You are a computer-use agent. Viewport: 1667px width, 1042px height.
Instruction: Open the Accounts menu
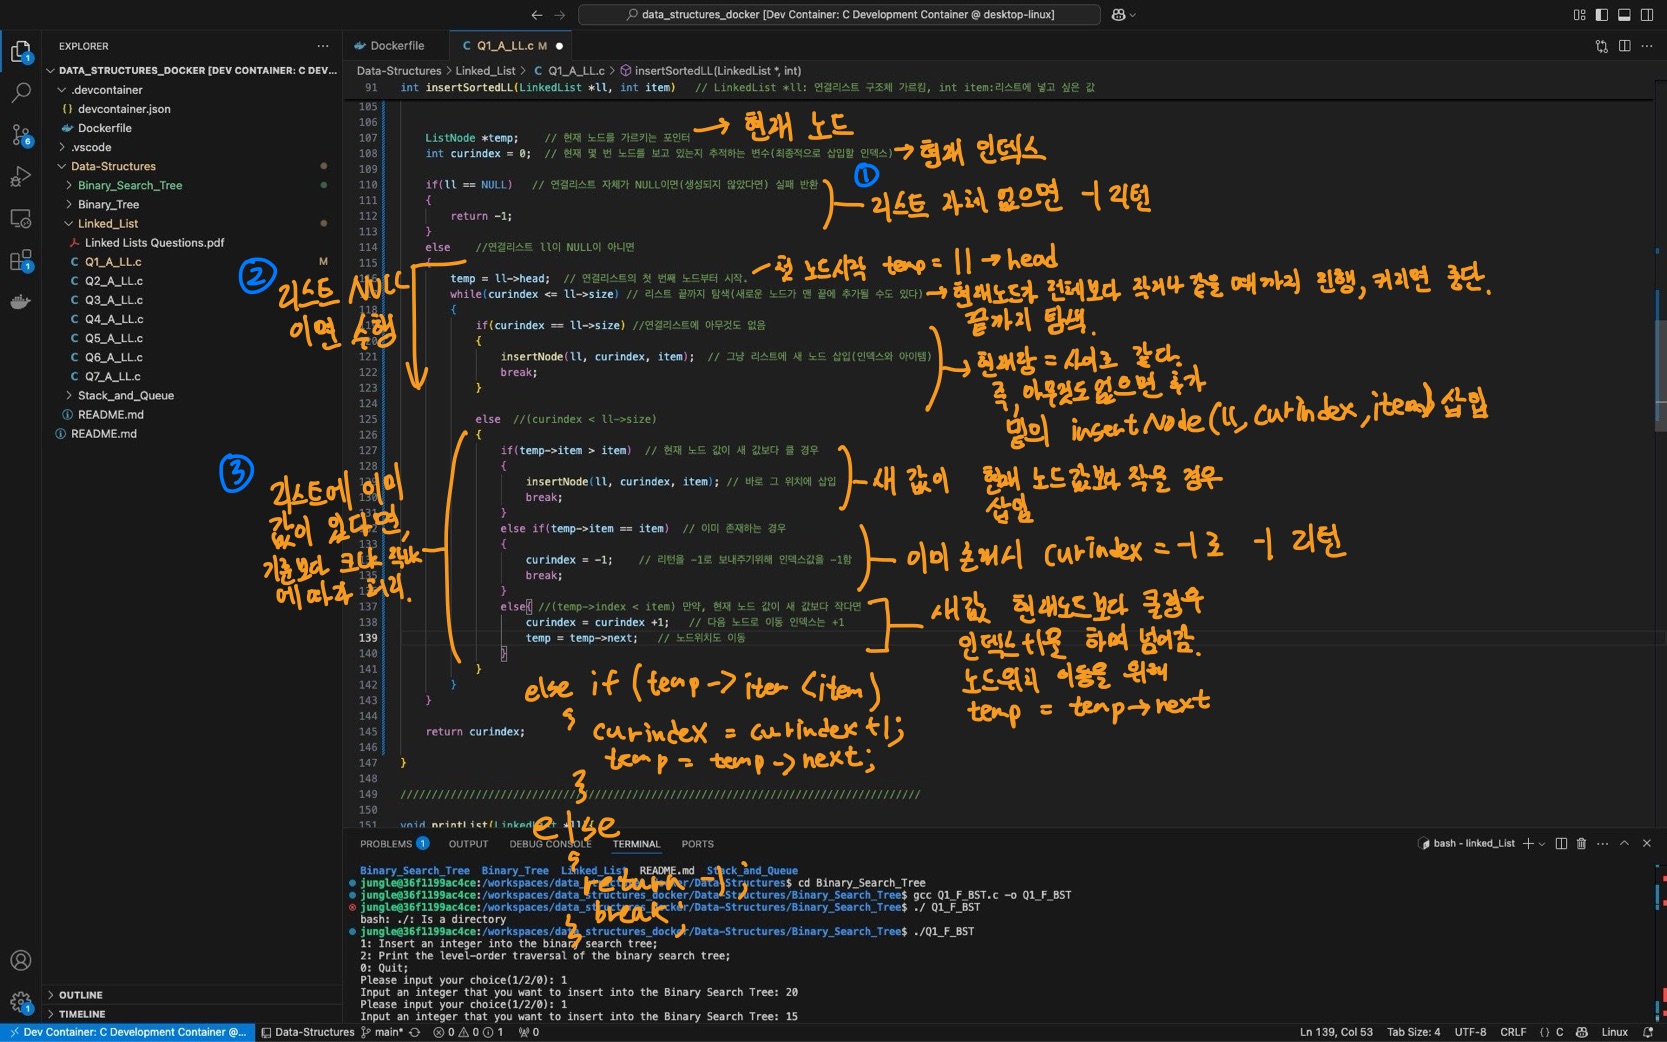(20, 960)
